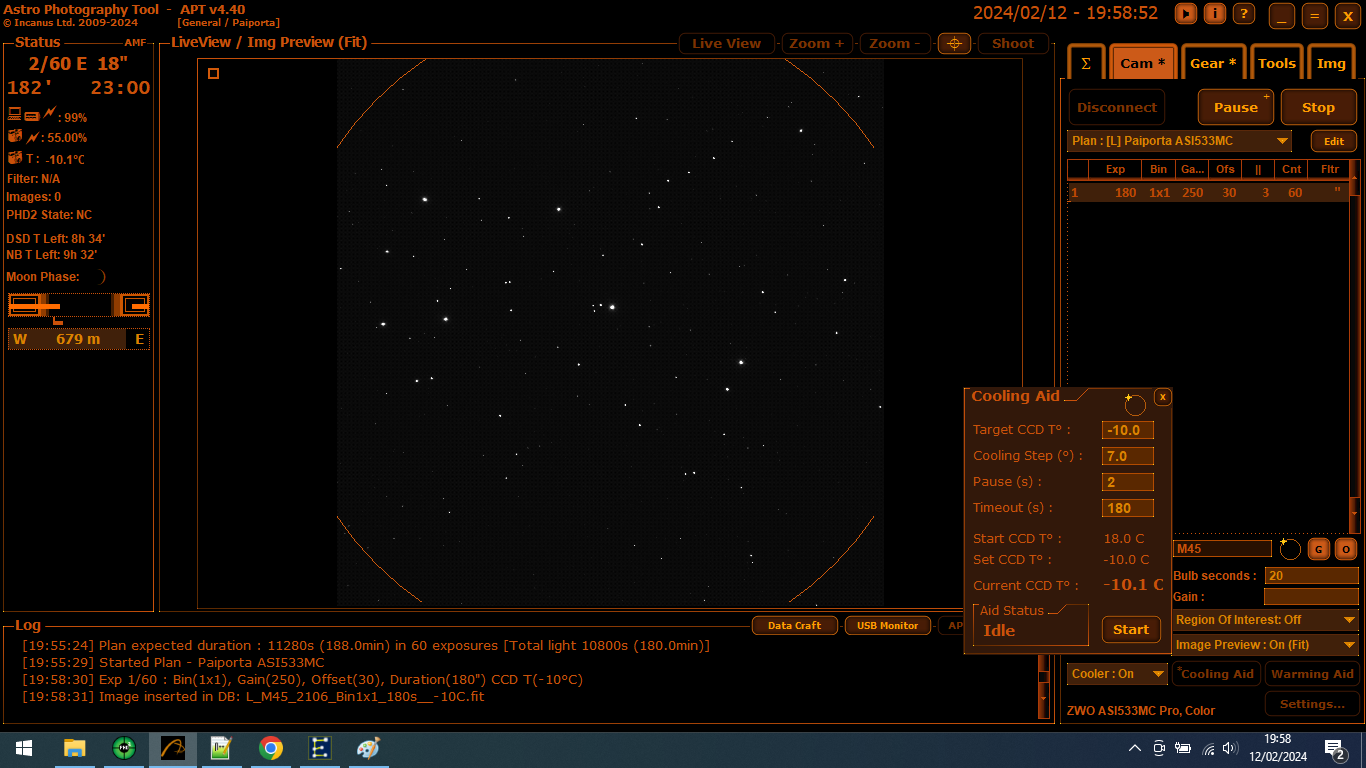Click the Pause button

tap(1236, 107)
